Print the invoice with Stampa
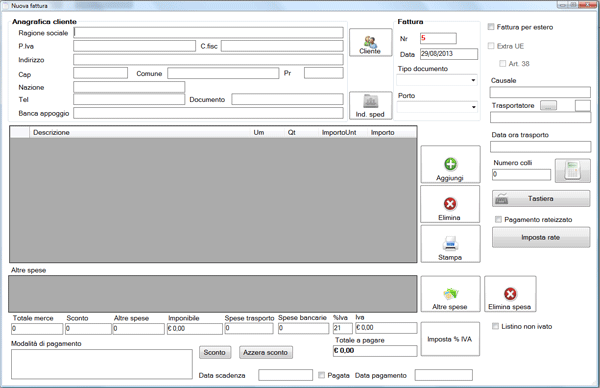Screen dimensions: 600x388 click(450, 244)
